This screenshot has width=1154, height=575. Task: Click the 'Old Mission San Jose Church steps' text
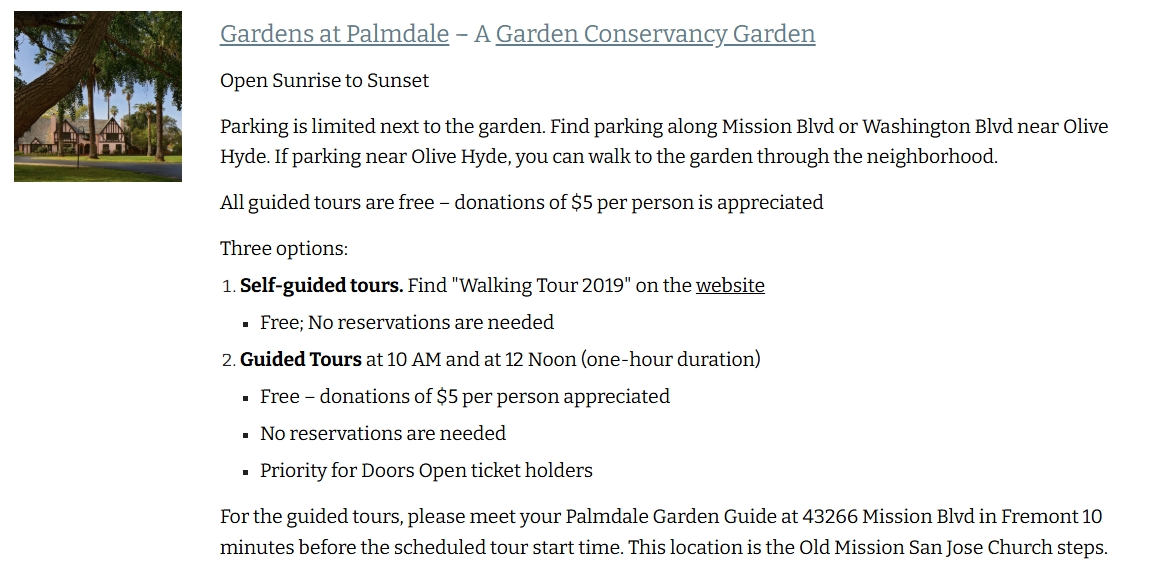click(x=952, y=548)
